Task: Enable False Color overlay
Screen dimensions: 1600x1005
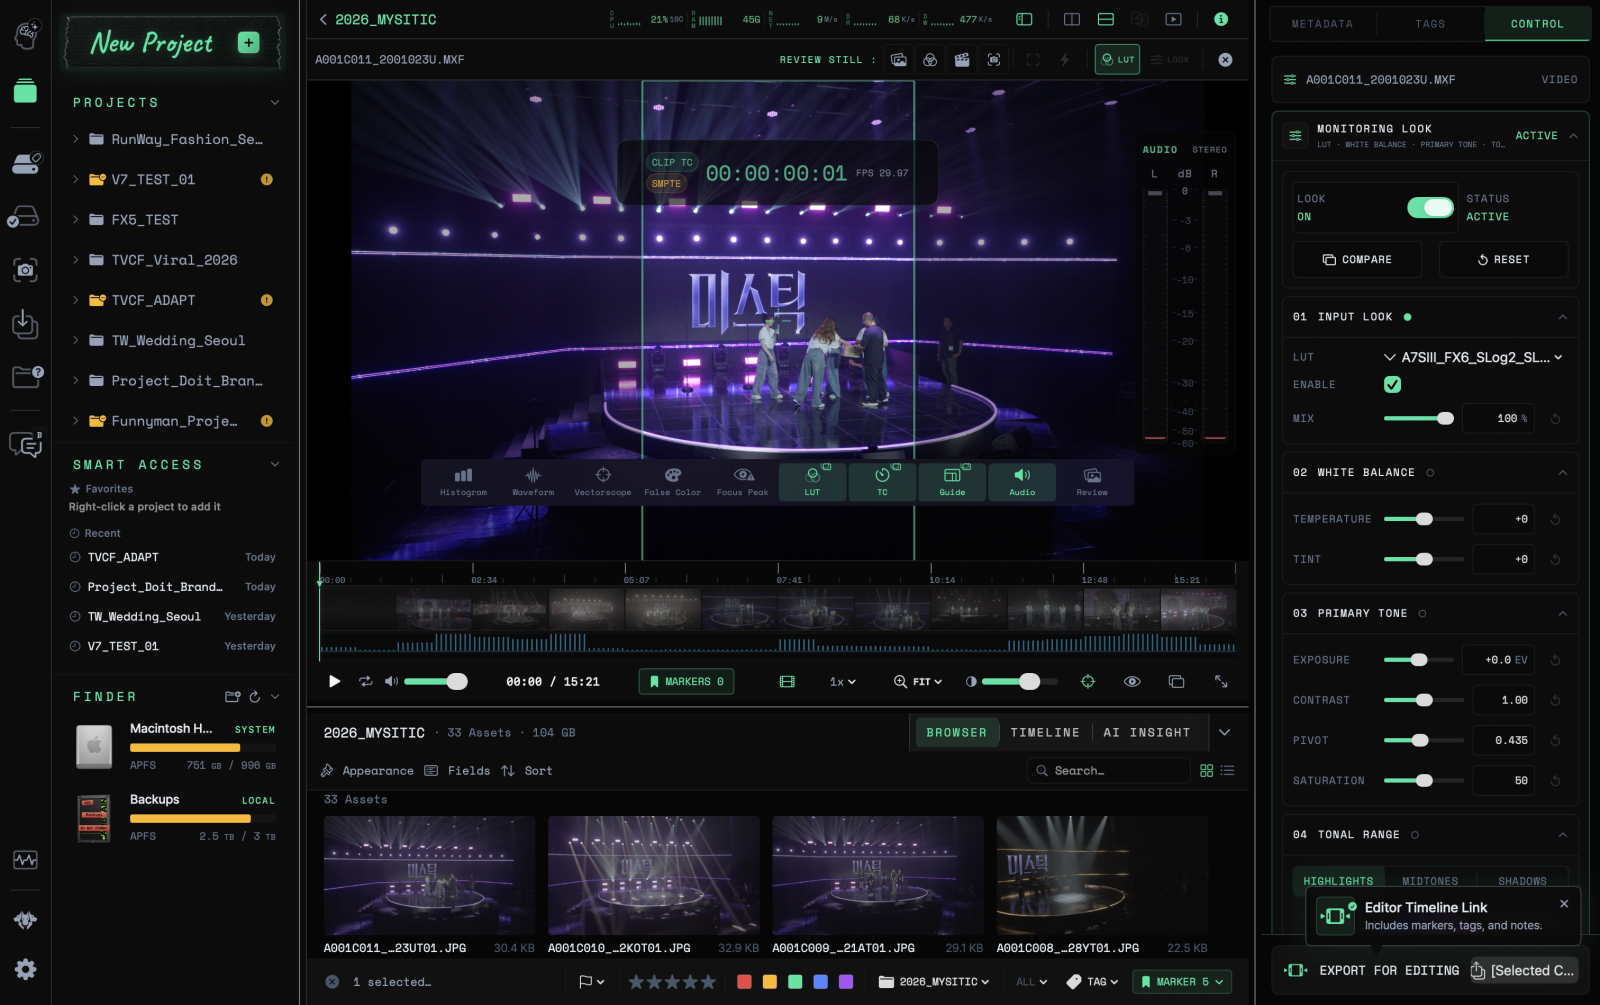Action: click(x=673, y=481)
